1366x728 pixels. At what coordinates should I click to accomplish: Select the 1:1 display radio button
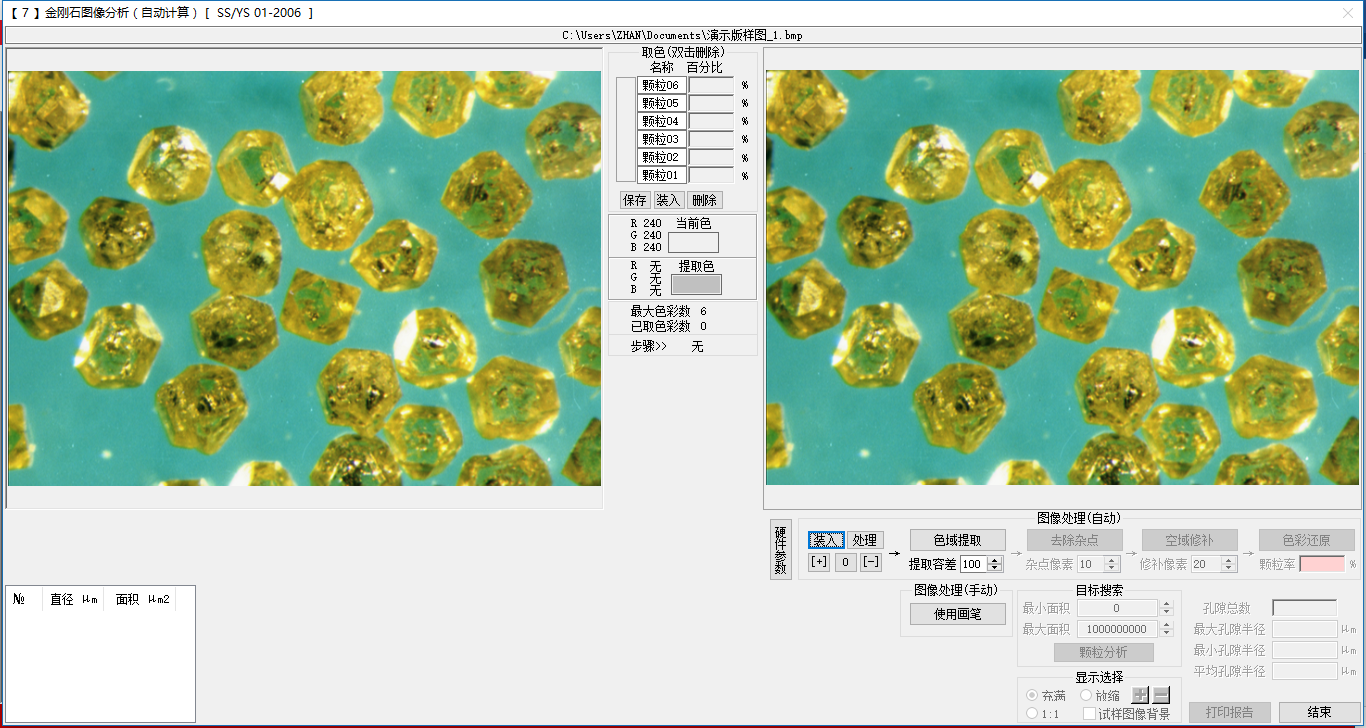coord(1032,713)
